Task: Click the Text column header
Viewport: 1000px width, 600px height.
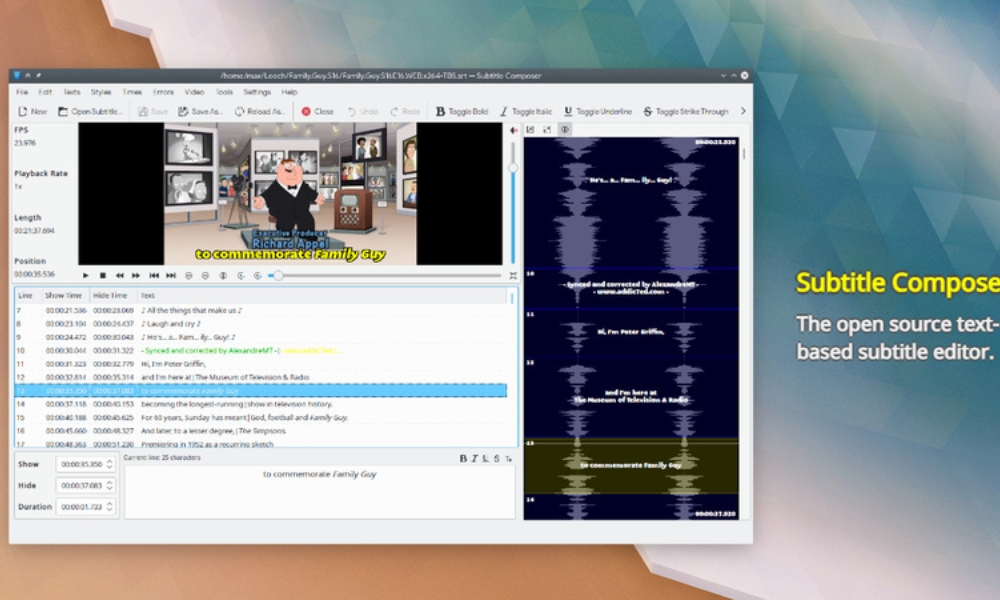Action: [322, 296]
